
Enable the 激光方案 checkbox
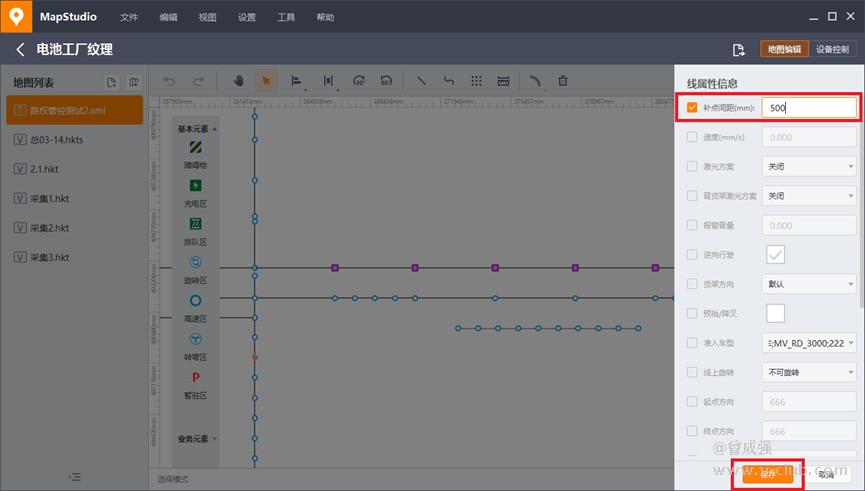(692, 166)
